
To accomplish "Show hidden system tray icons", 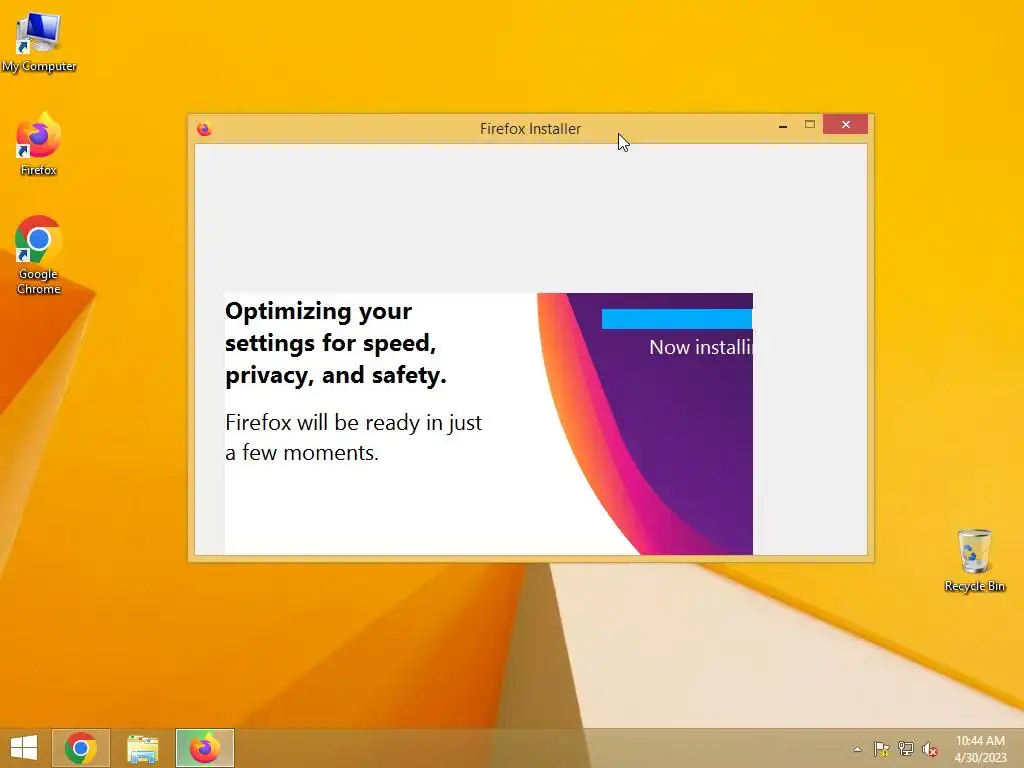I will click(857, 749).
